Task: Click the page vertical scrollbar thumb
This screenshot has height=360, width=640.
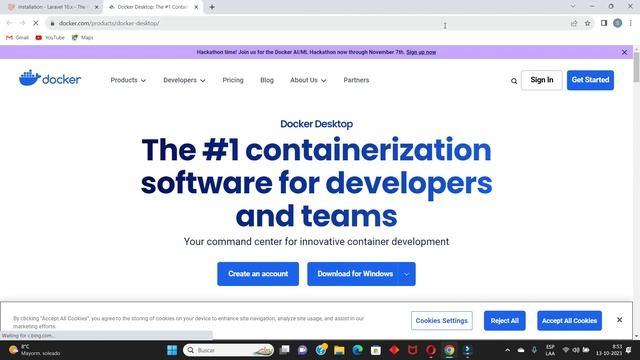Action: click(x=636, y=67)
